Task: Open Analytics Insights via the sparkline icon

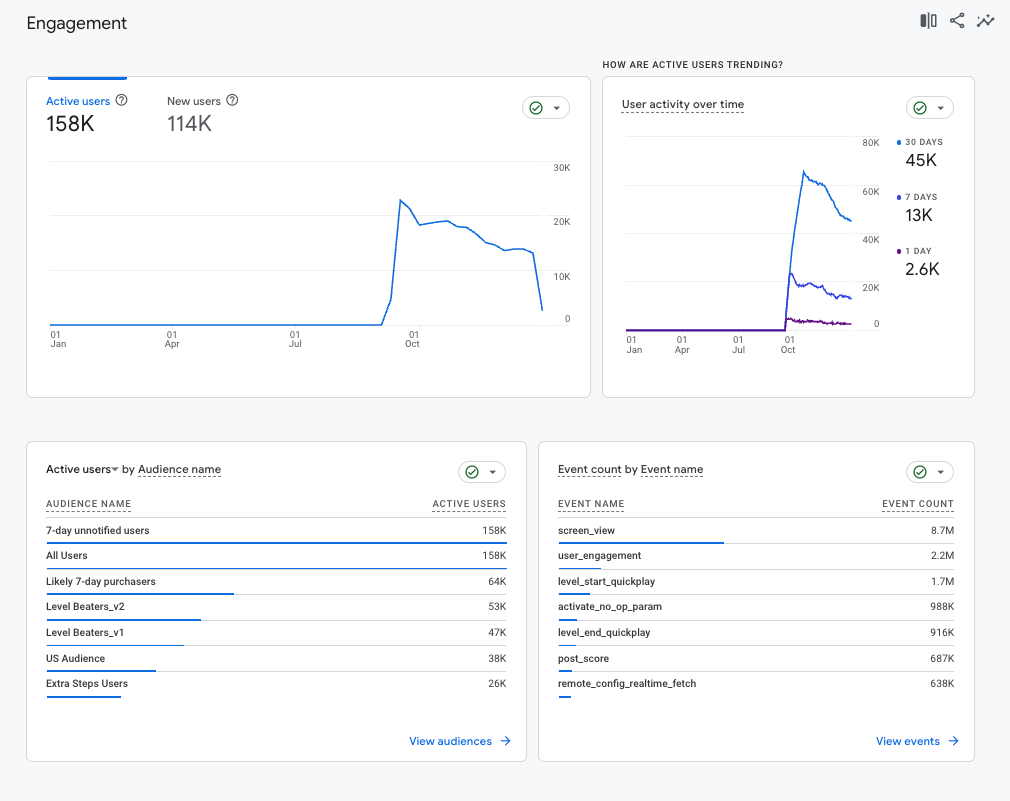Action: 986,20
